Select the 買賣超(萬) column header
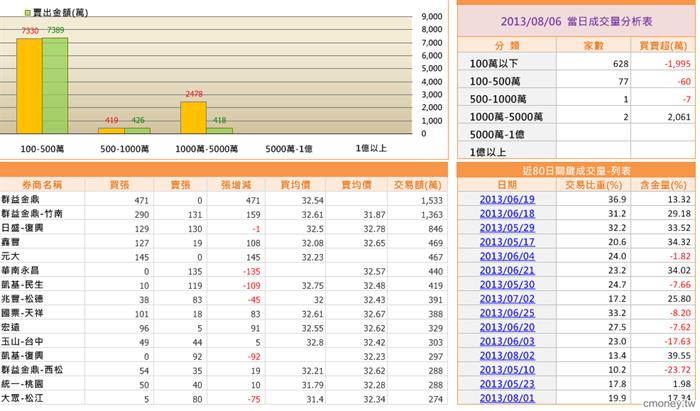700x411 pixels. pos(663,46)
